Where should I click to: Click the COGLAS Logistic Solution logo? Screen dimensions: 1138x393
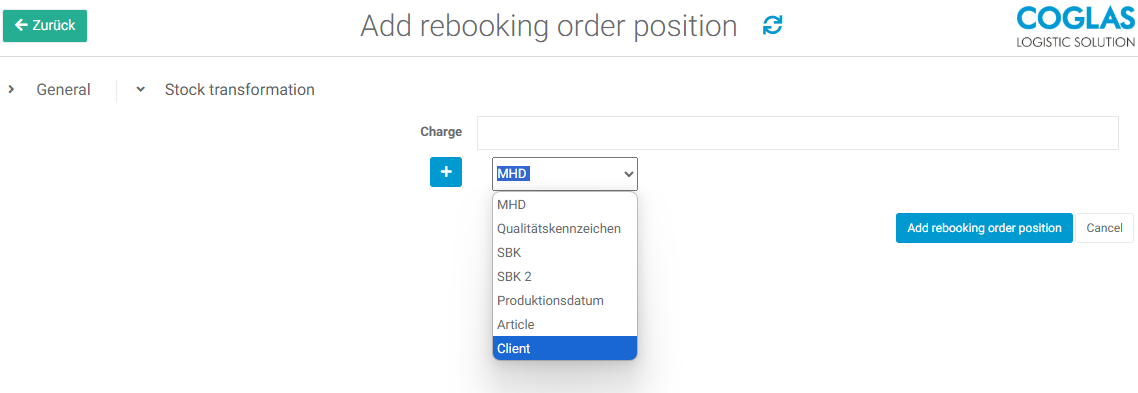point(1077,26)
